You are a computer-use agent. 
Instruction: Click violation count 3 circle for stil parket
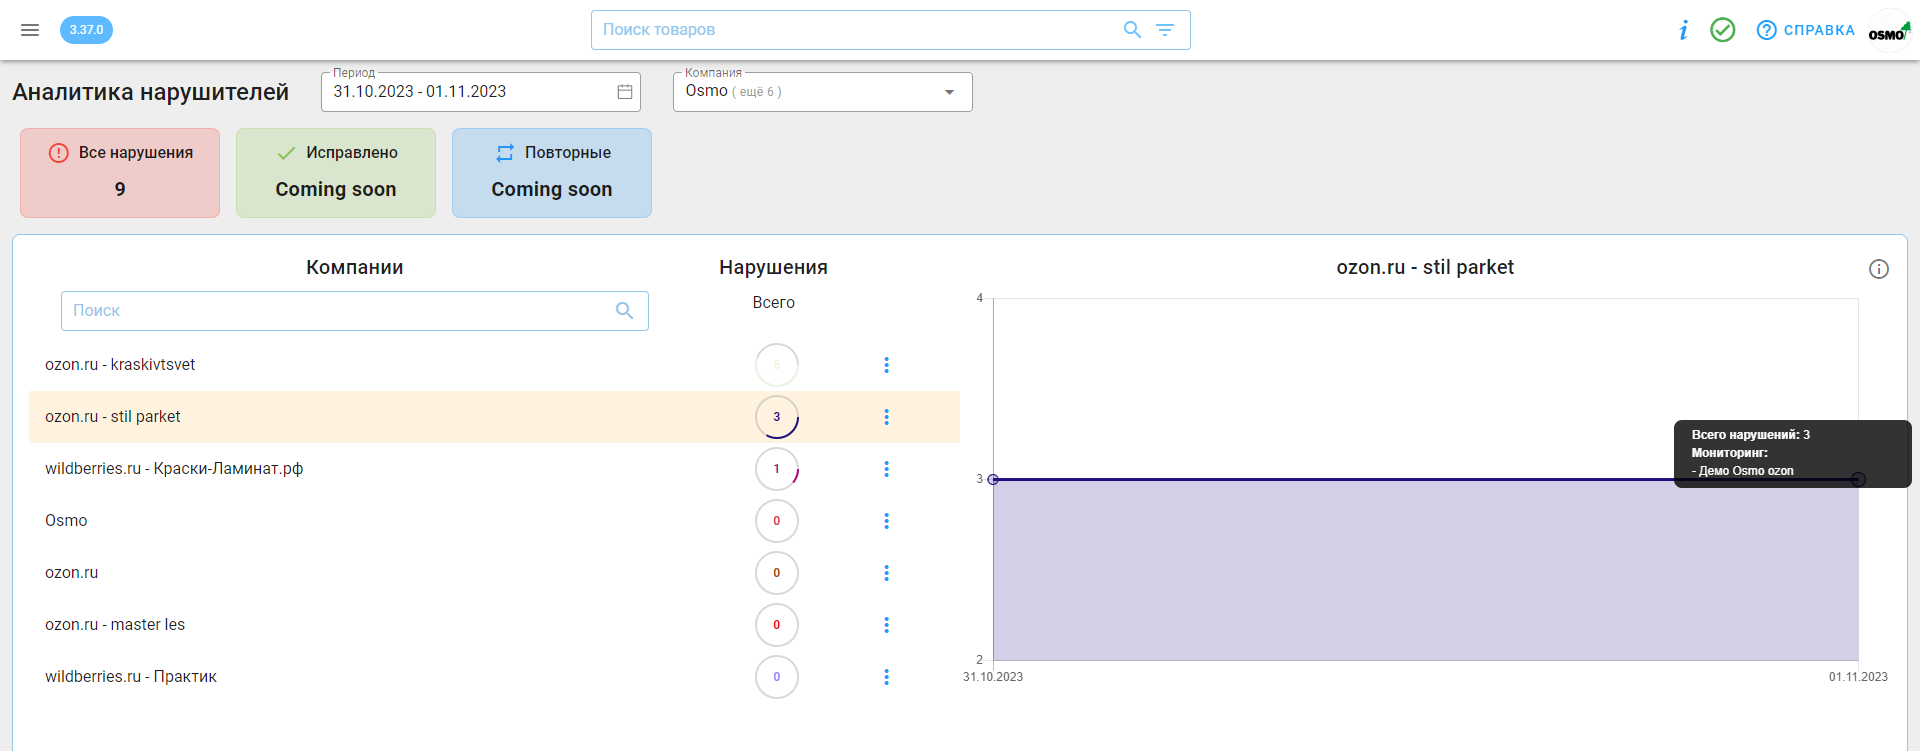tap(777, 417)
